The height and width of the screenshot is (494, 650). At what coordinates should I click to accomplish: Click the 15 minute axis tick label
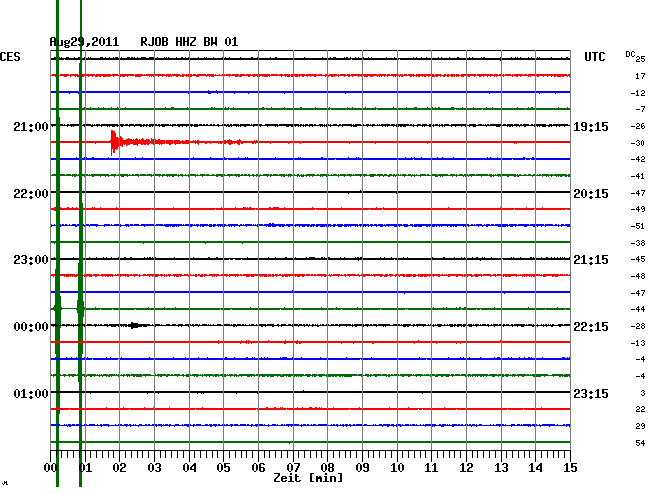pyautogui.click(x=570, y=468)
